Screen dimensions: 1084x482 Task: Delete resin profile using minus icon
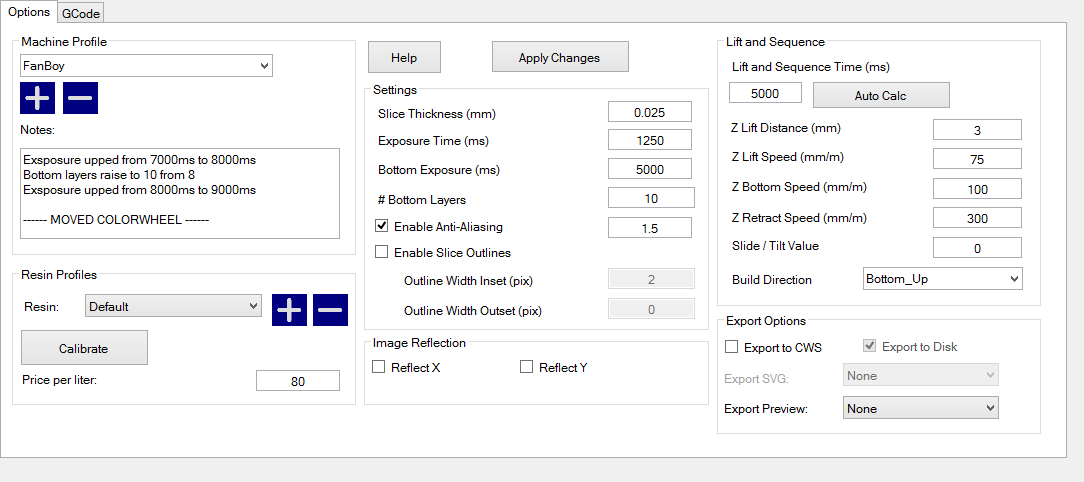coord(330,310)
